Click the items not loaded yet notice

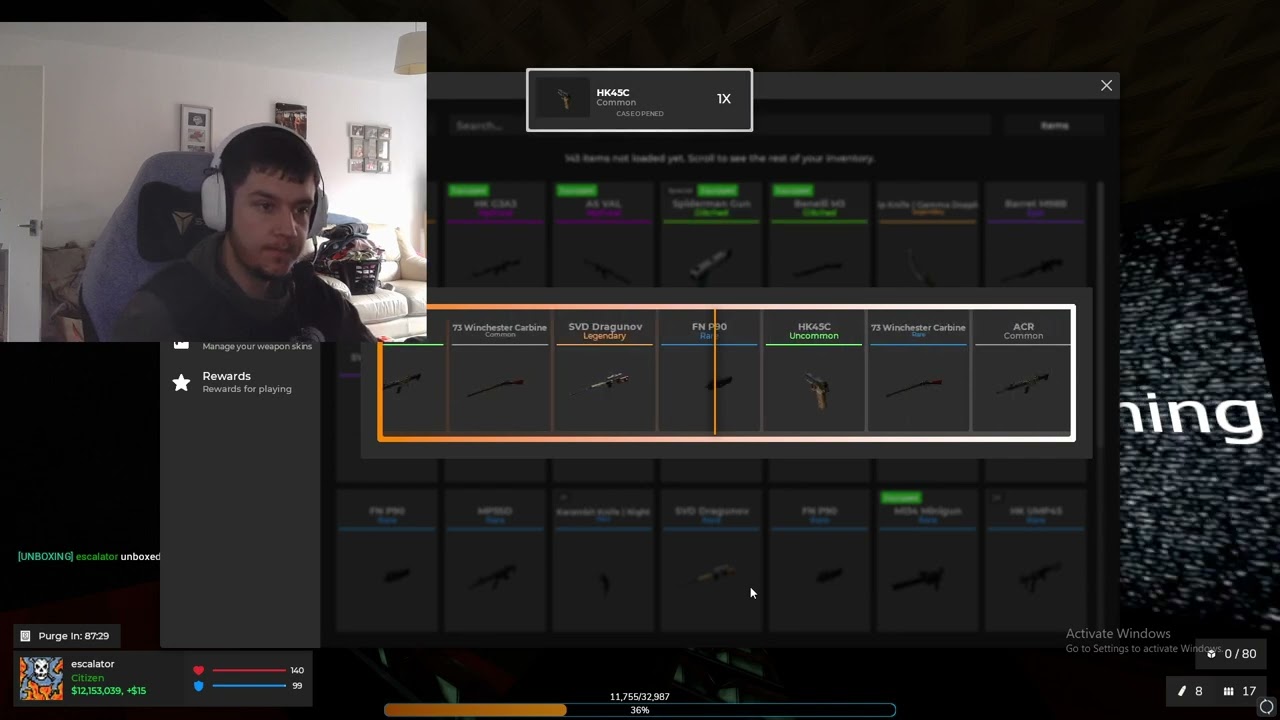(x=719, y=158)
